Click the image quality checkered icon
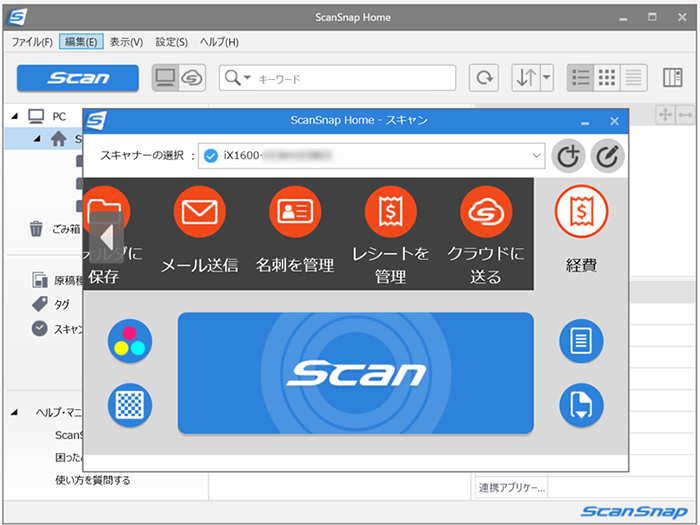The width and height of the screenshot is (700, 525). [130, 405]
